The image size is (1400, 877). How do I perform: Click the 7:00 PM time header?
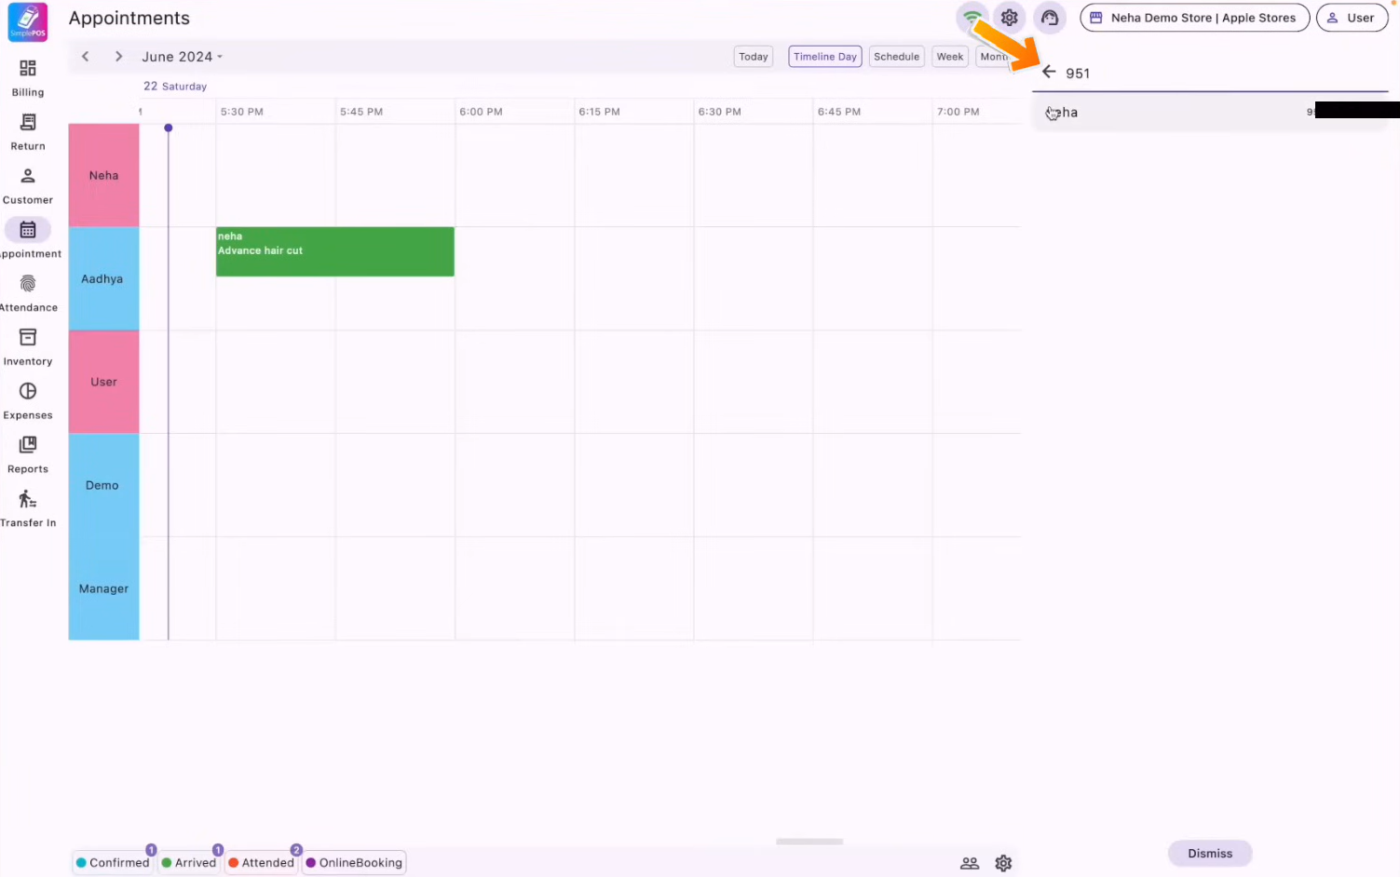(x=958, y=112)
